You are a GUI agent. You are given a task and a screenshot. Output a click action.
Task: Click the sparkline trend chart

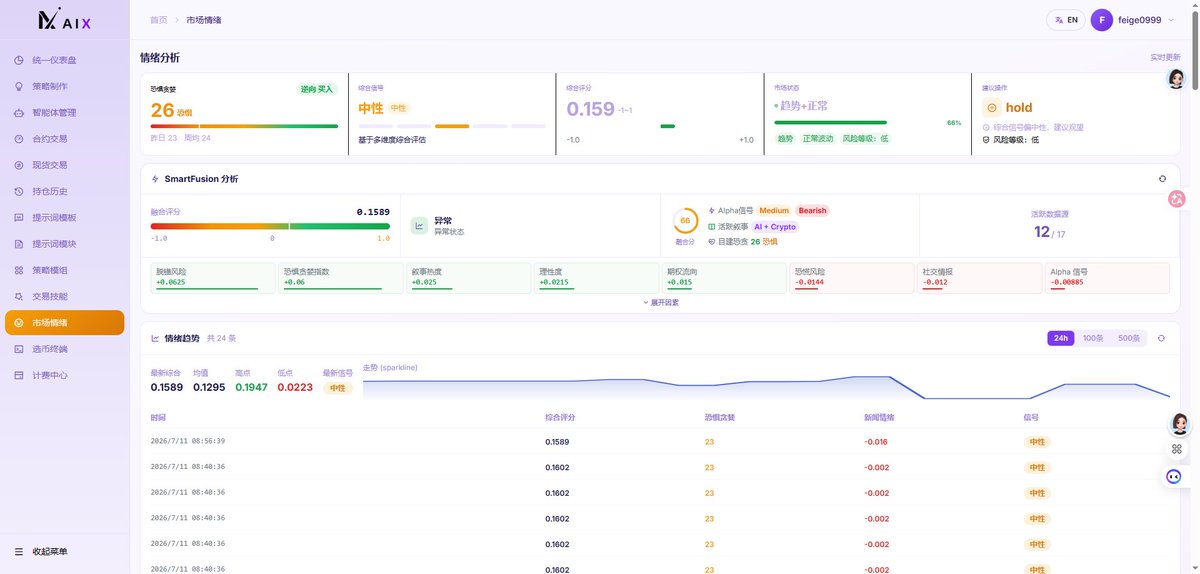(x=766, y=387)
